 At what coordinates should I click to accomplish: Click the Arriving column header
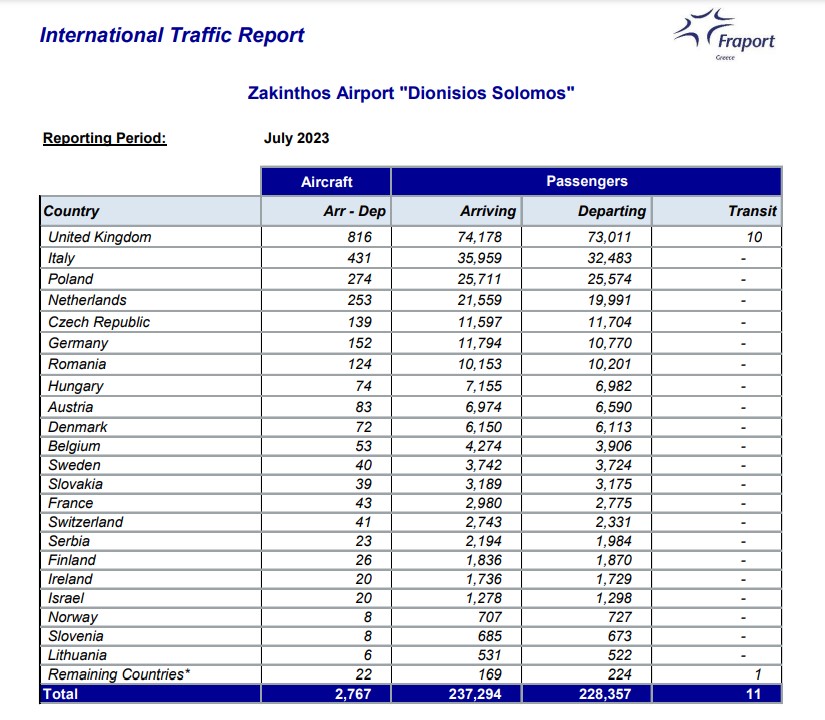coord(456,211)
